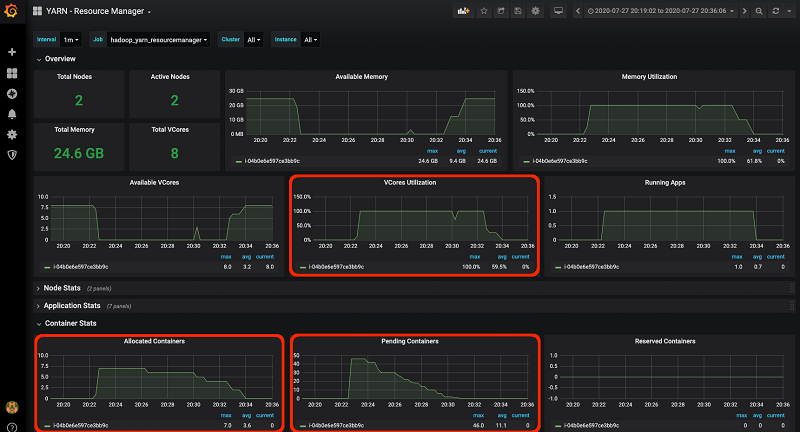Open the Total Nodes panel title menu
Image resolution: width=800 pixels, height=432 pixels.
click(74, 77)
